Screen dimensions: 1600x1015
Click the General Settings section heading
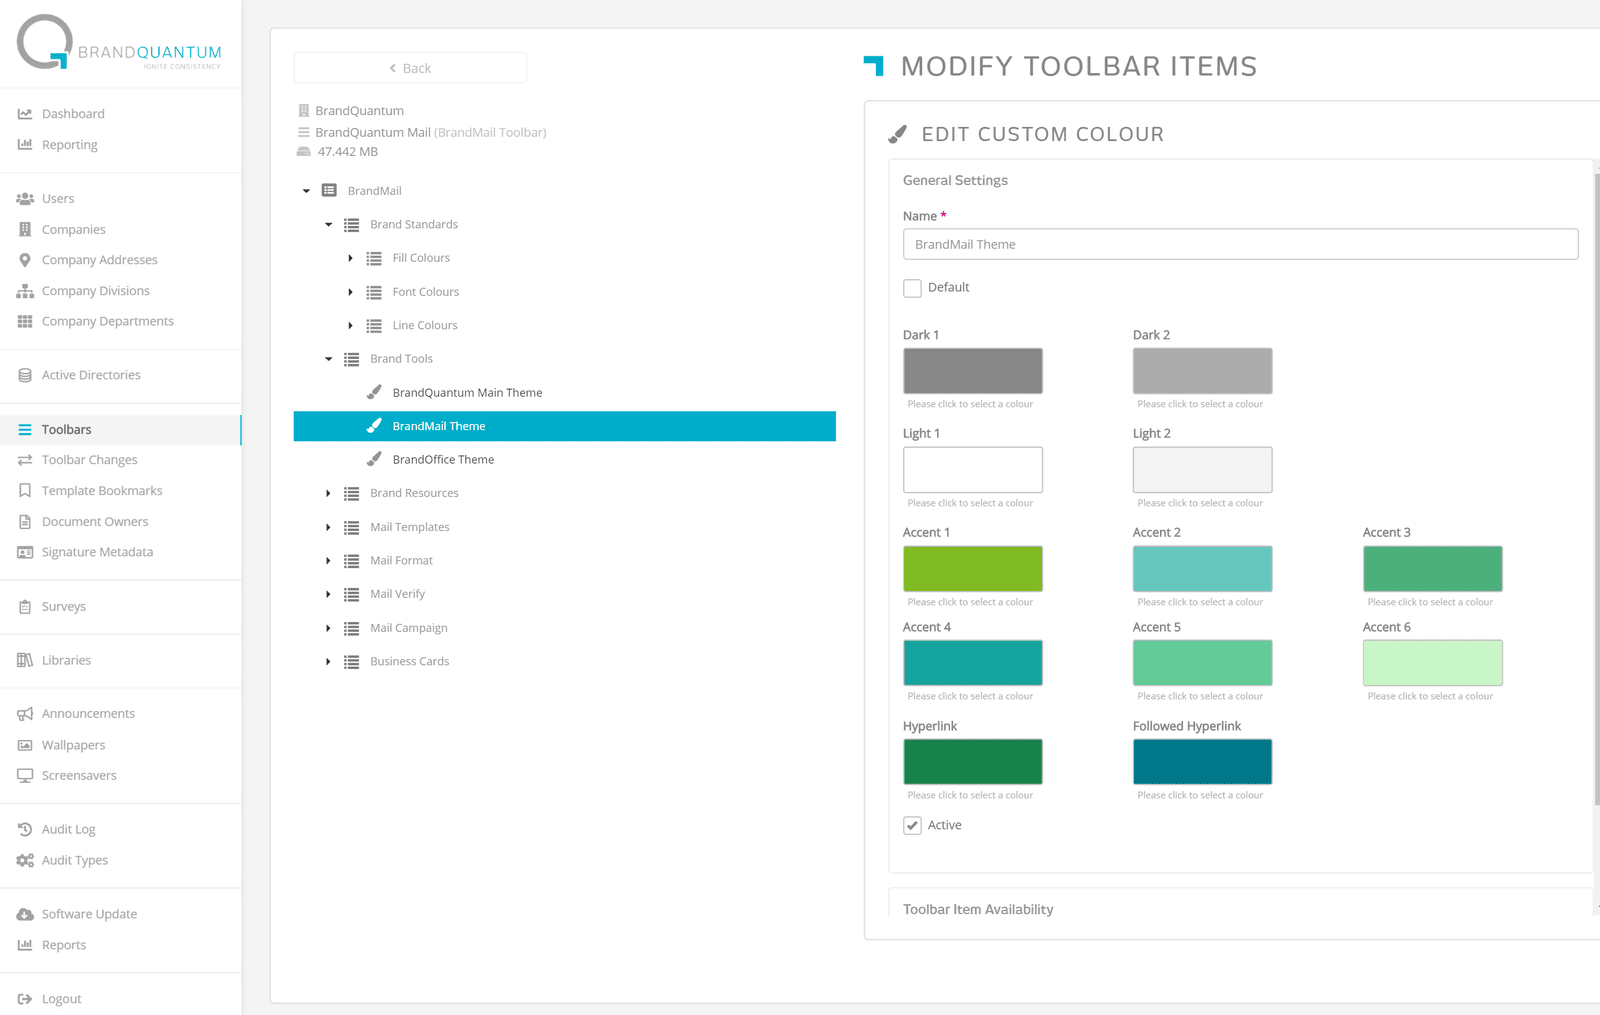[x=955, y=180]
